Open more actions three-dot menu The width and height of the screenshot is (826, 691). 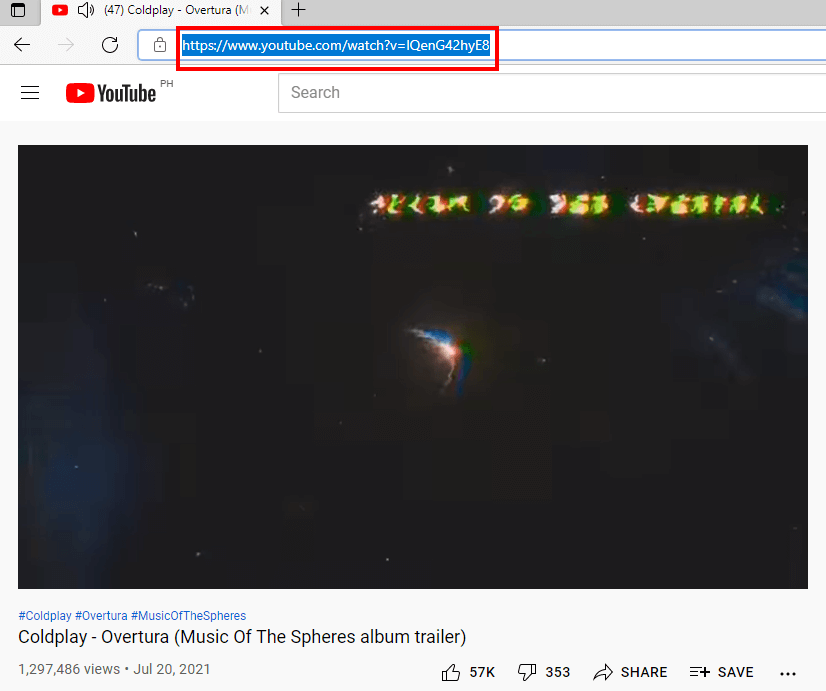click(788, 673)
